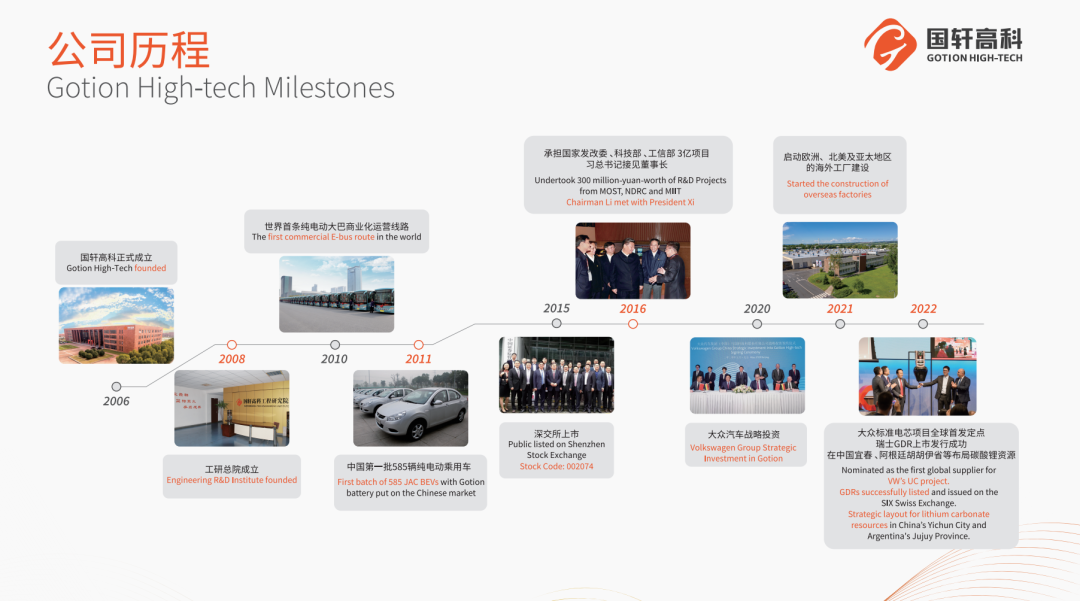
Task: Click the year label '2016'
Action: [x=633, y=309]
